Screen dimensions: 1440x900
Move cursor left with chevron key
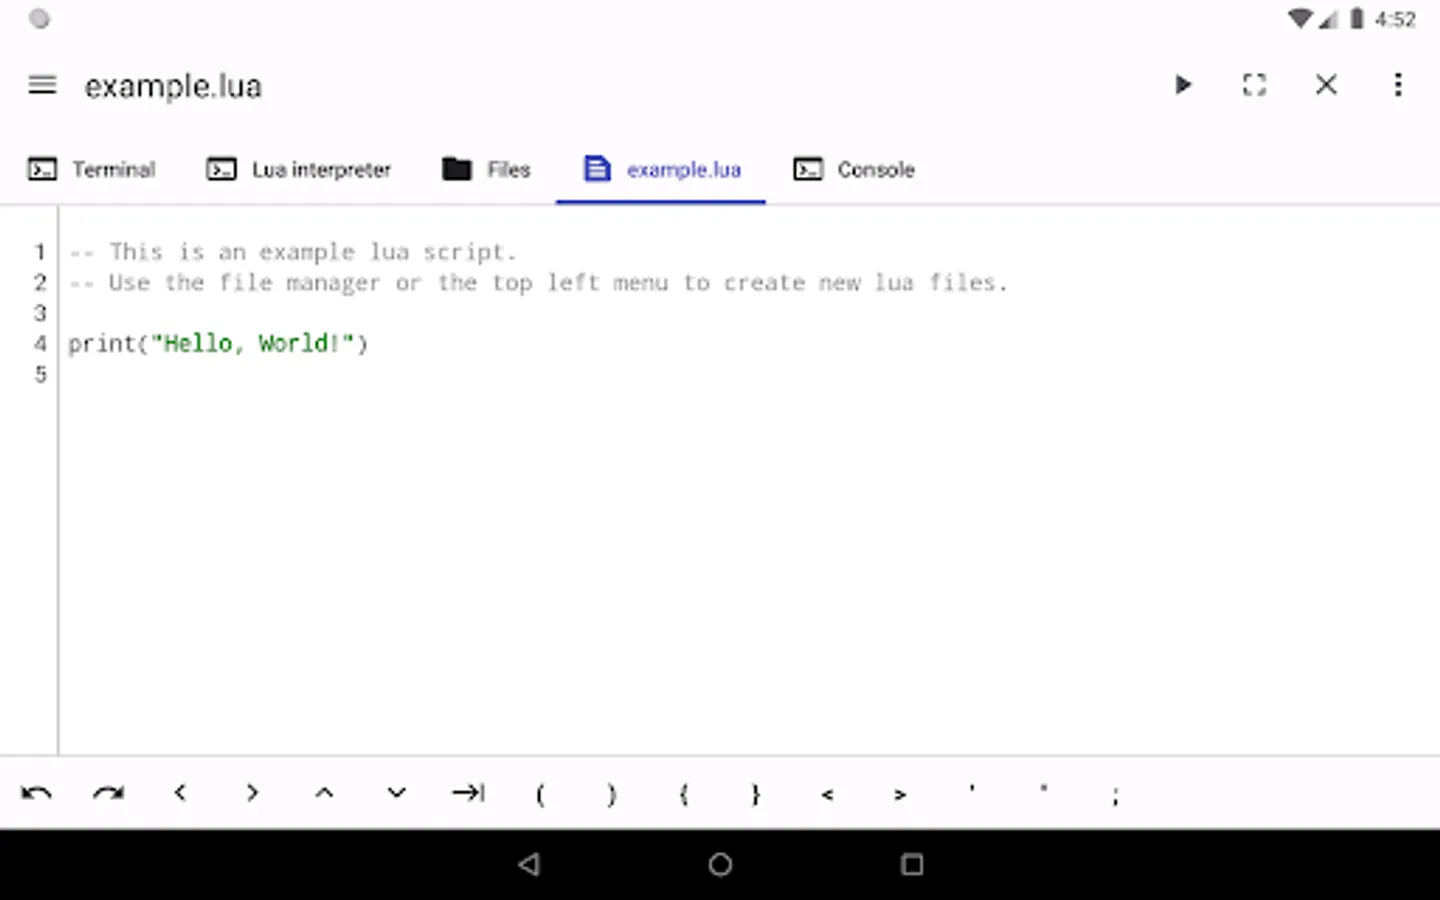tap(180, 793)
